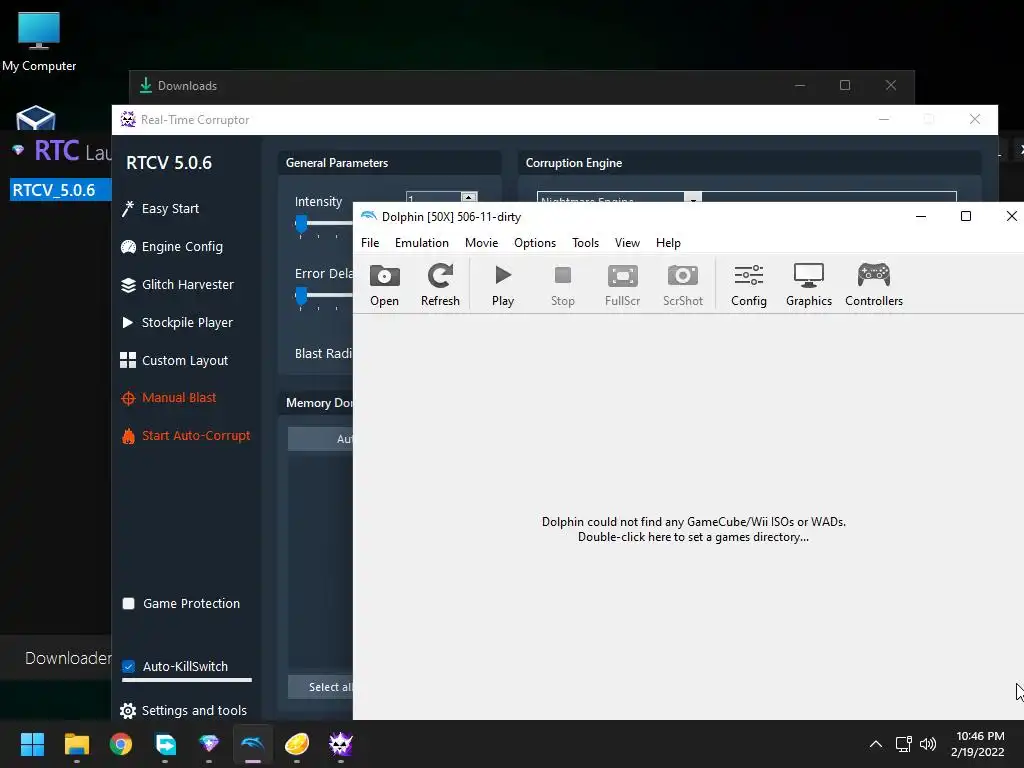Open the clock and date 10:46 PM
This screenshot has height=768, width=1024.
coord(978,744)
